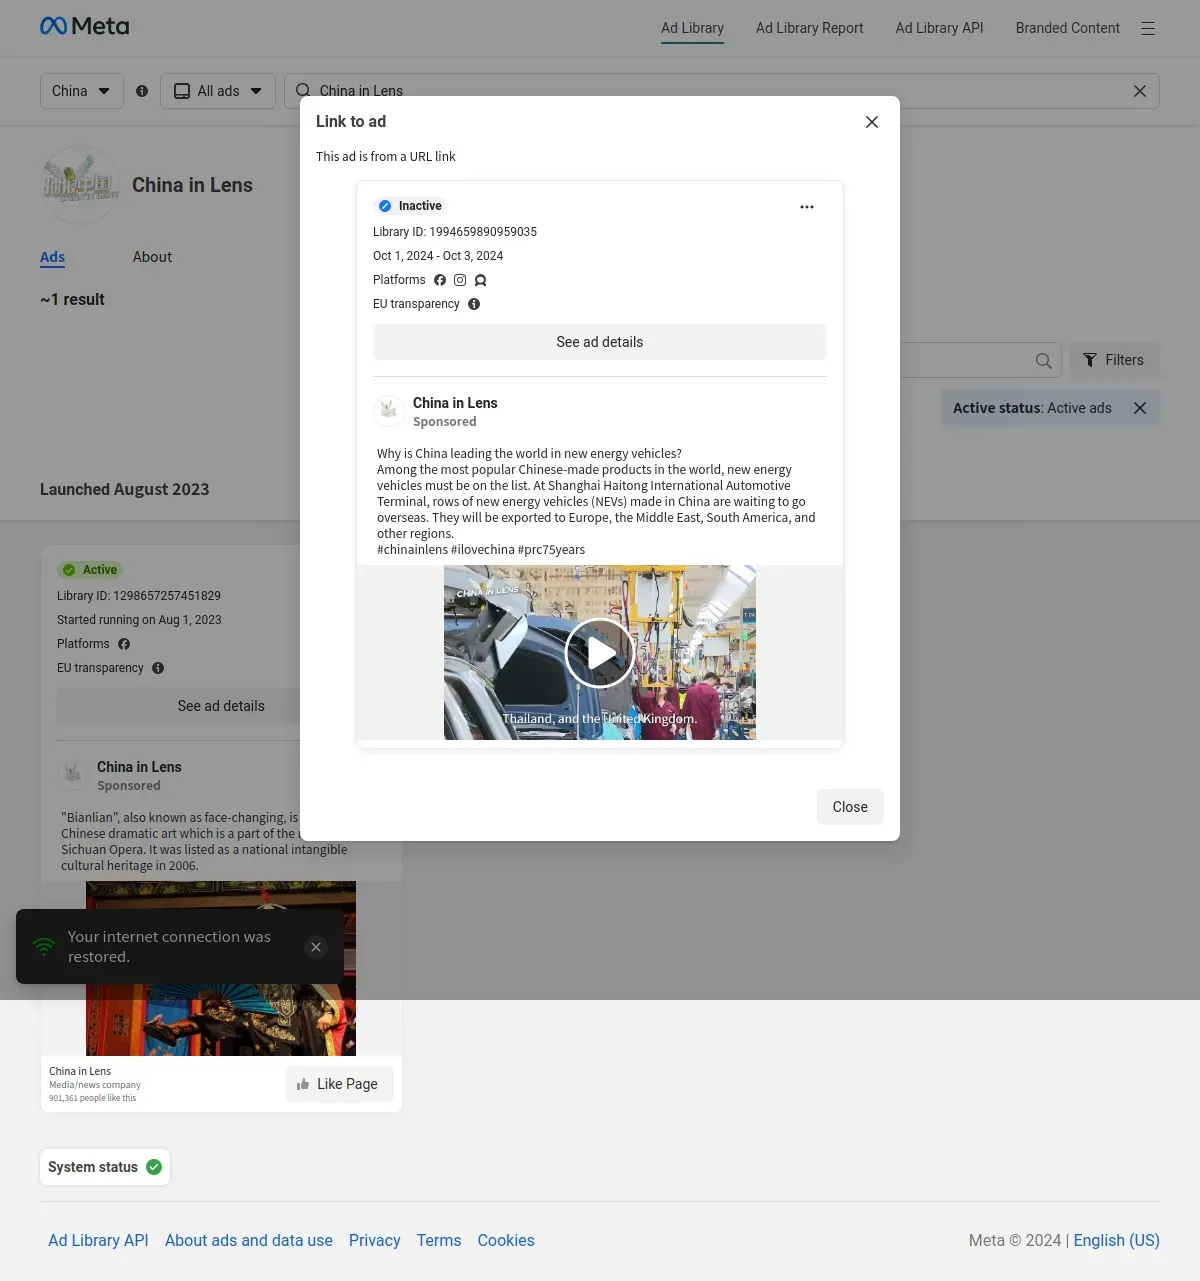Click Instagram platform icon in dialog ad
This screenshot has width=1200, height=1281.
coord(460,280)
